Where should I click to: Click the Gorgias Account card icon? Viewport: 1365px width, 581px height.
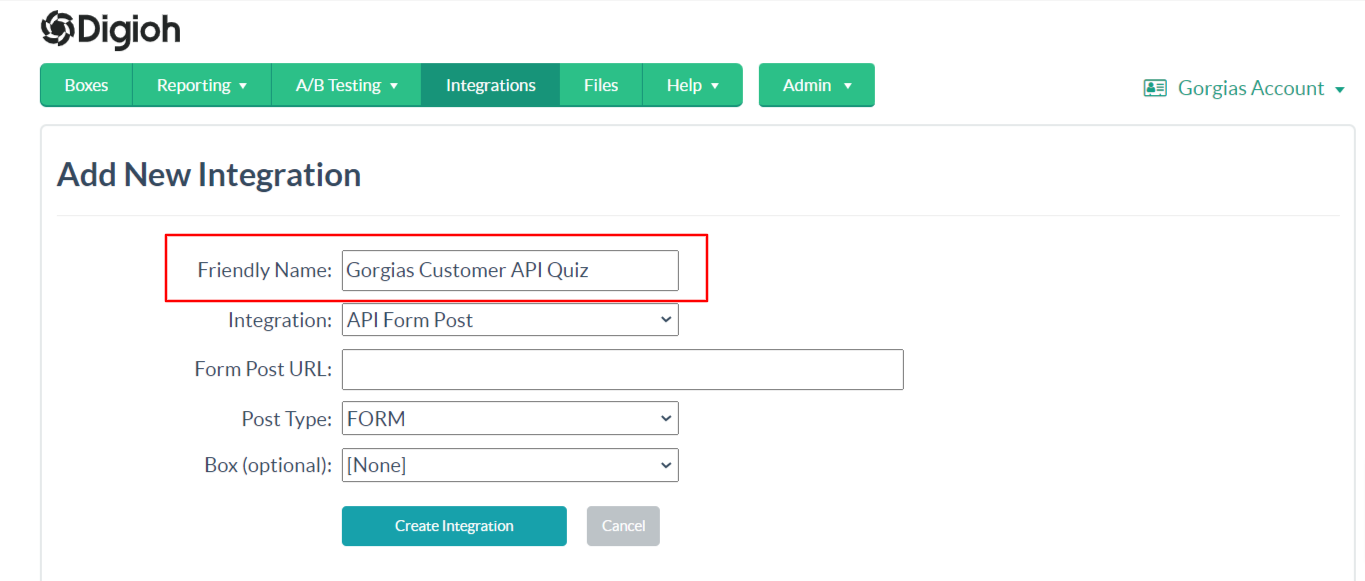click(1155, 88)
